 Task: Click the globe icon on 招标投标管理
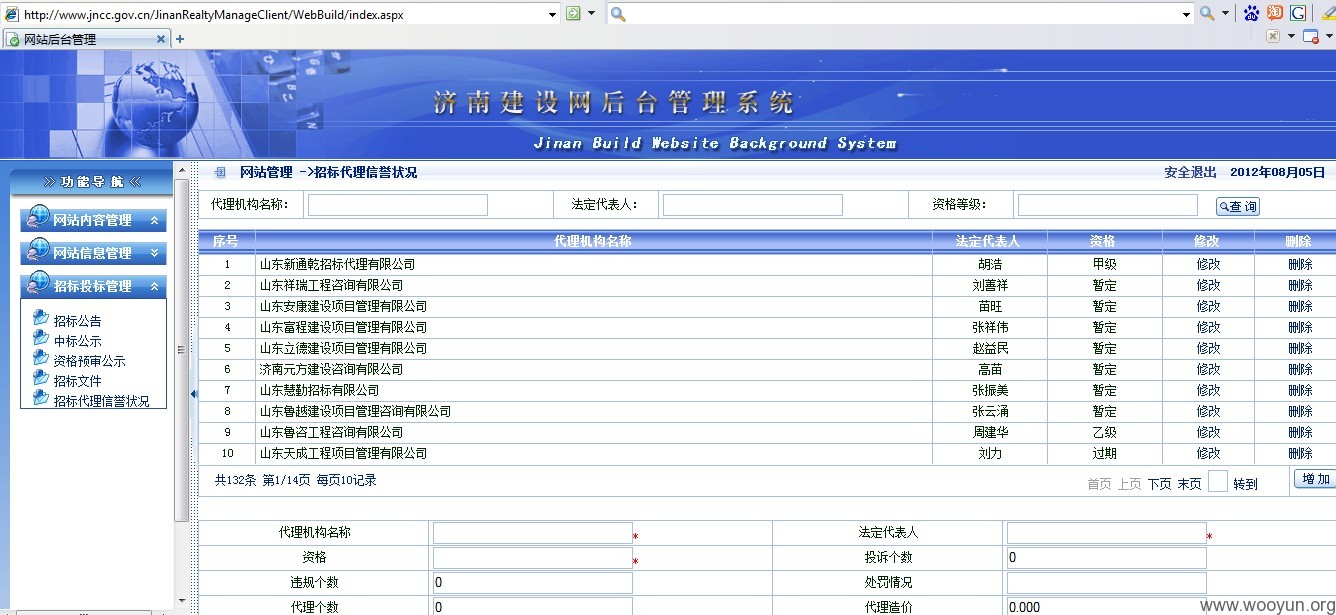click(38, 283)
